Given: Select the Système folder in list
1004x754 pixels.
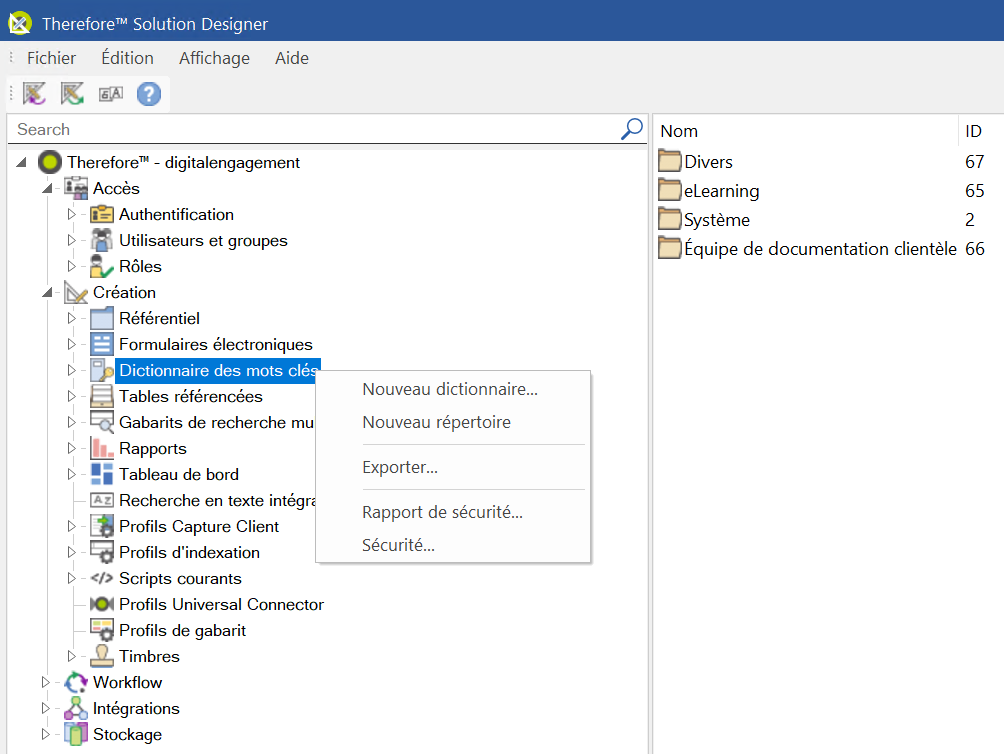Looking at the screenshot, I should coord(704,220).
